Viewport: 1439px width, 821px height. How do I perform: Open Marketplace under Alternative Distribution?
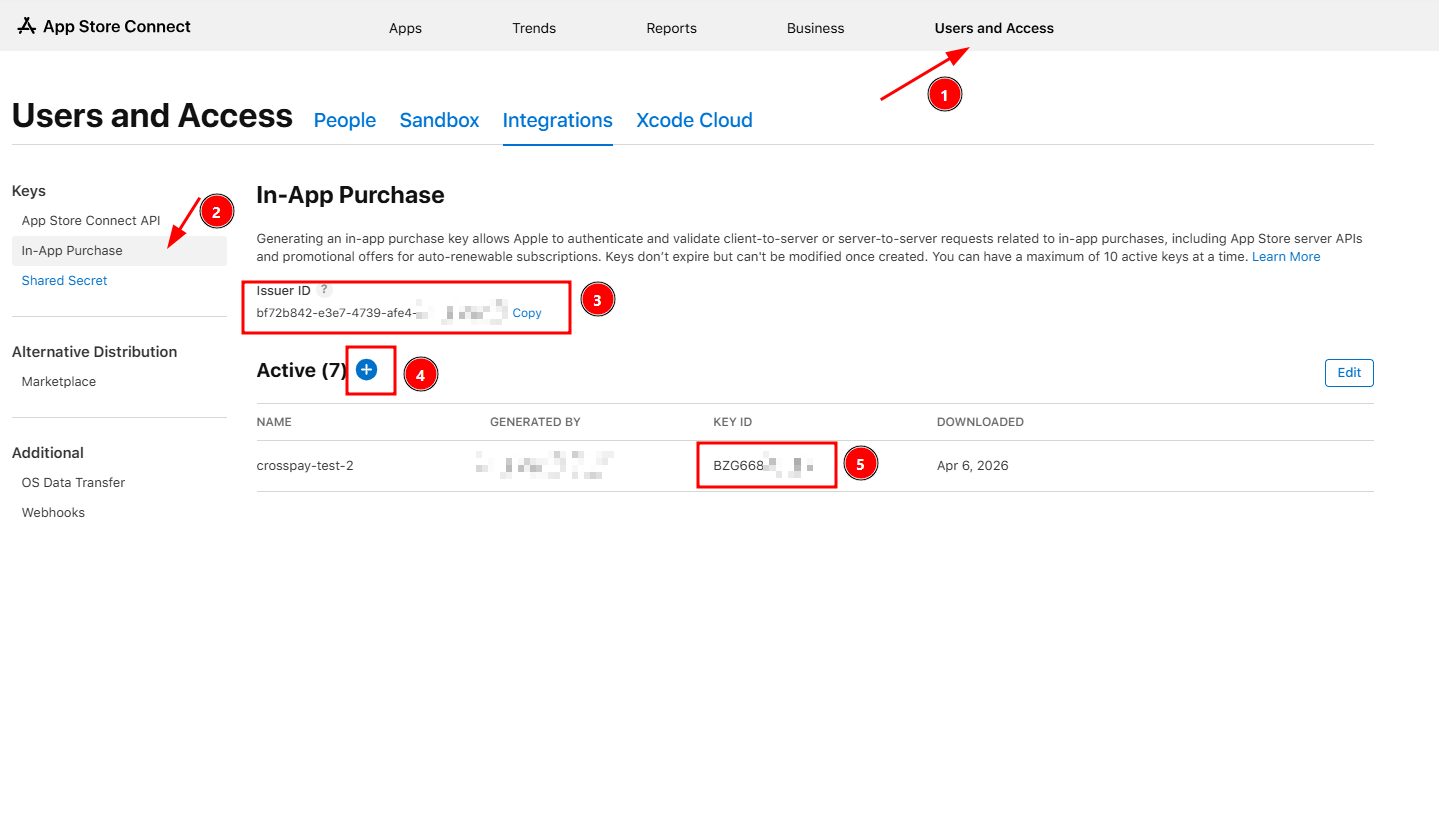[59, 382]
